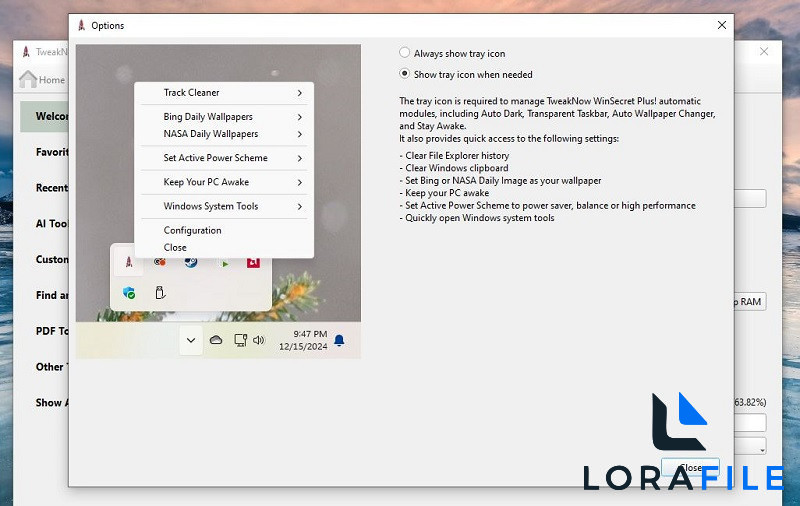Click the OneDrive cloud icon in preview taskbar

[x=216, y=340]
